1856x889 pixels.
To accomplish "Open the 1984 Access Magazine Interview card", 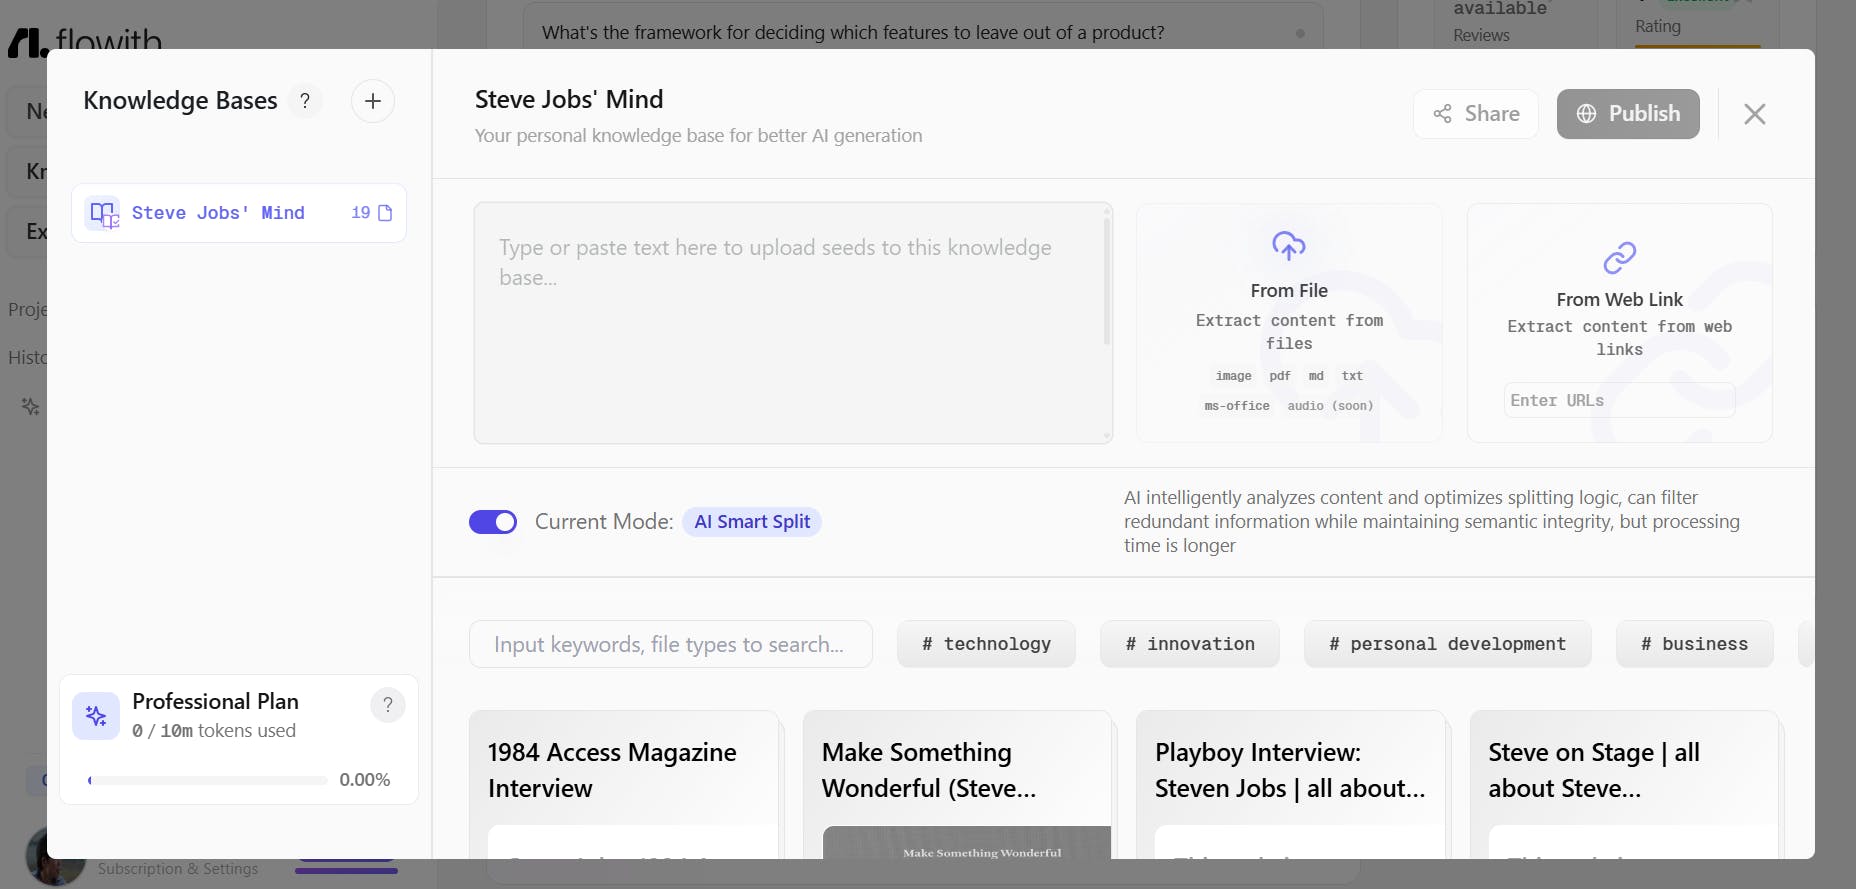I will (624, 784).
